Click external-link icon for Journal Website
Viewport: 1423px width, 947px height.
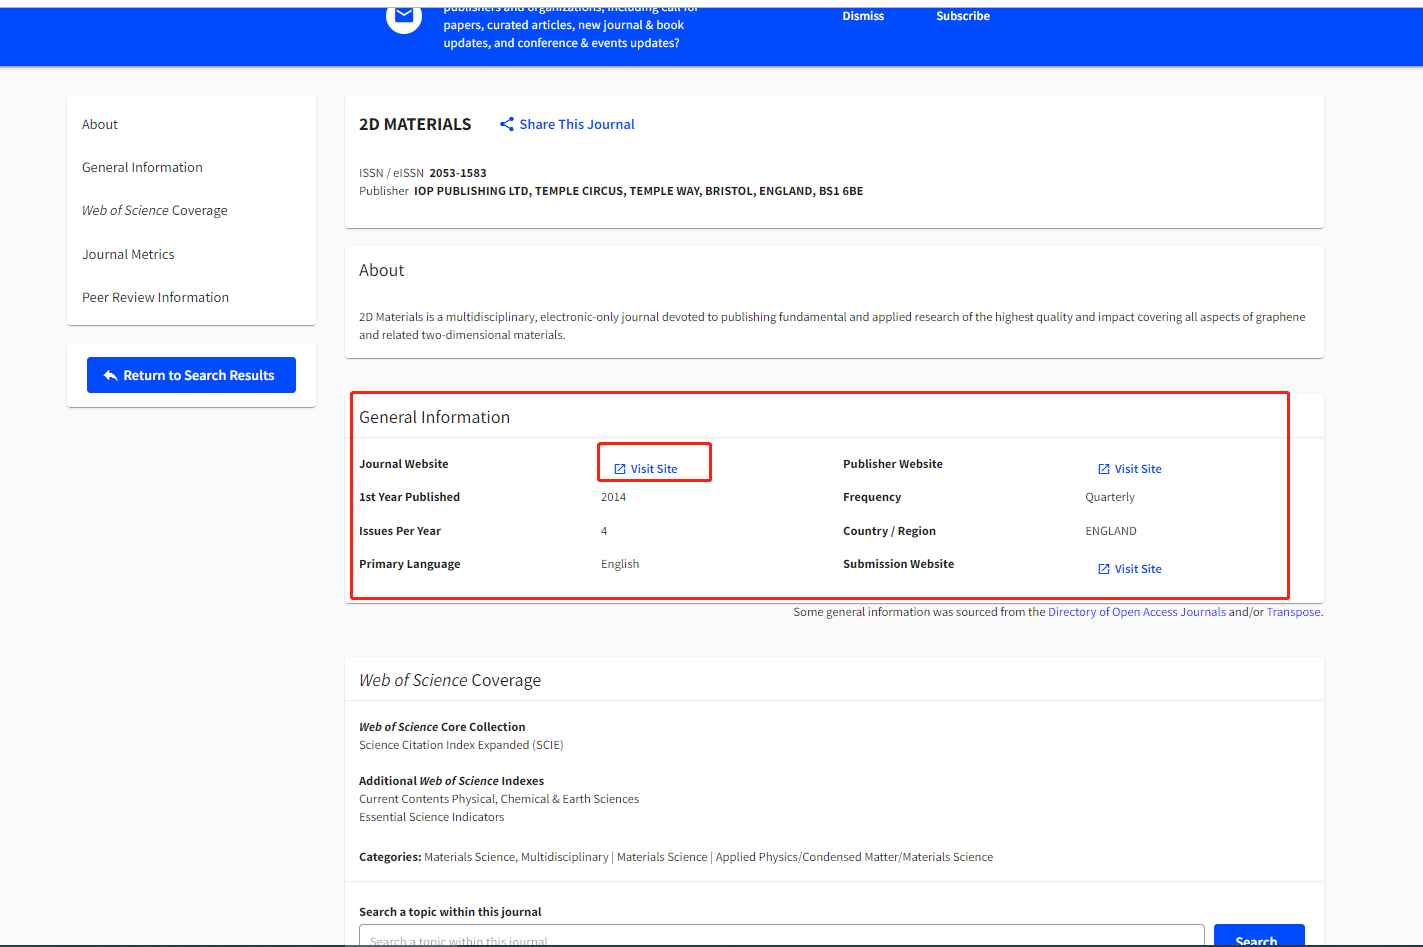point(620,469)
